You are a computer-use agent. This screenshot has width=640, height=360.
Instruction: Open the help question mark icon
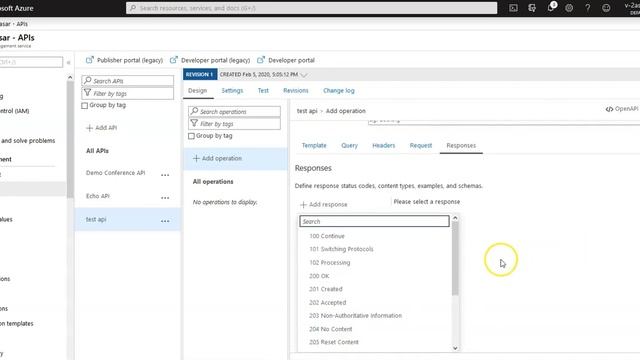587,8
